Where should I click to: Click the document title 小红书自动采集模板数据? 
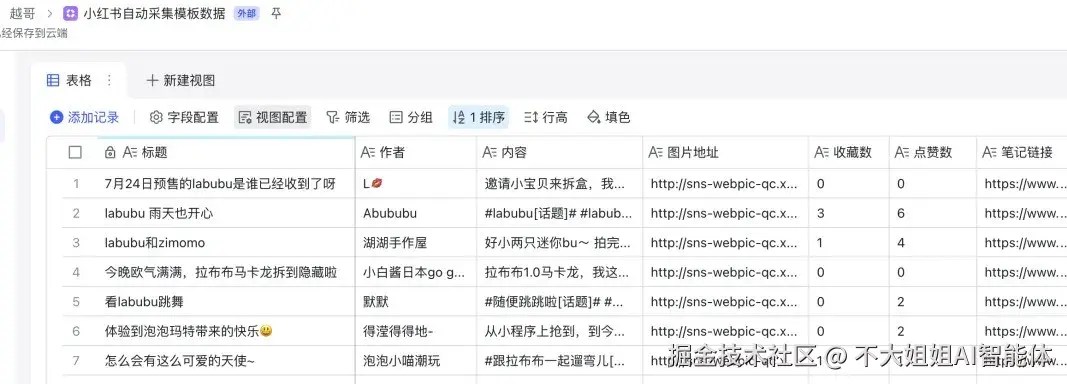(154, 13)
